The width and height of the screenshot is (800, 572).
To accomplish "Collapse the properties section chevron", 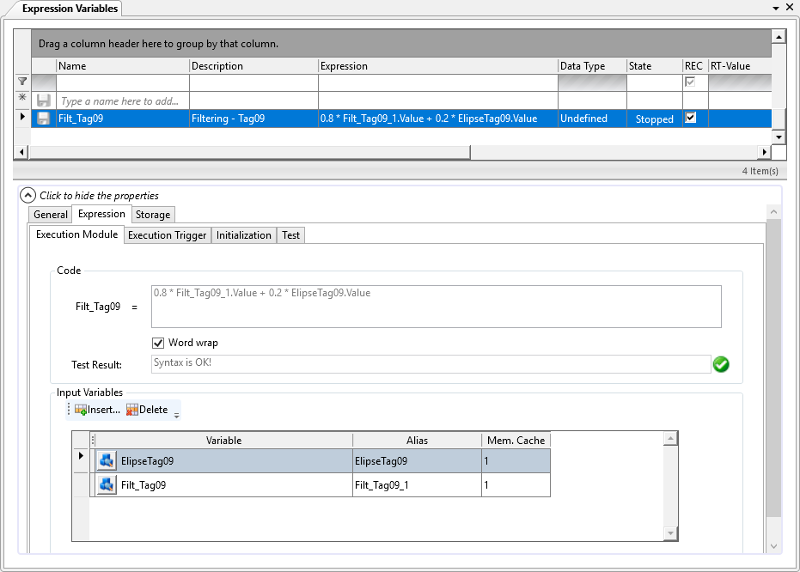I will click(28, 195).
